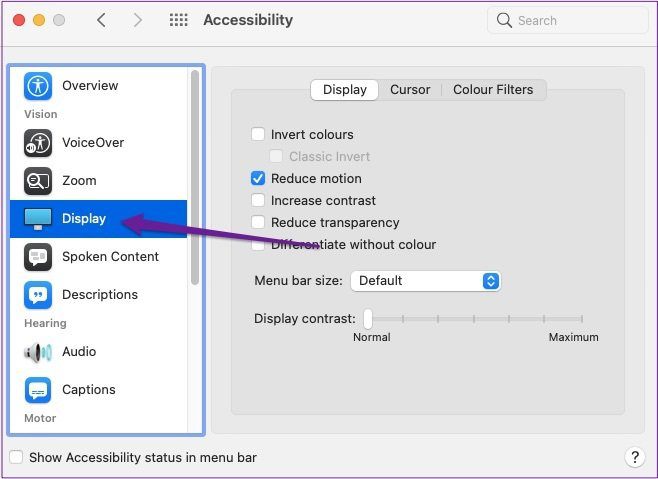Switch to the Colour Filters tab
The image size is (658, 479).
click(493, 89)
